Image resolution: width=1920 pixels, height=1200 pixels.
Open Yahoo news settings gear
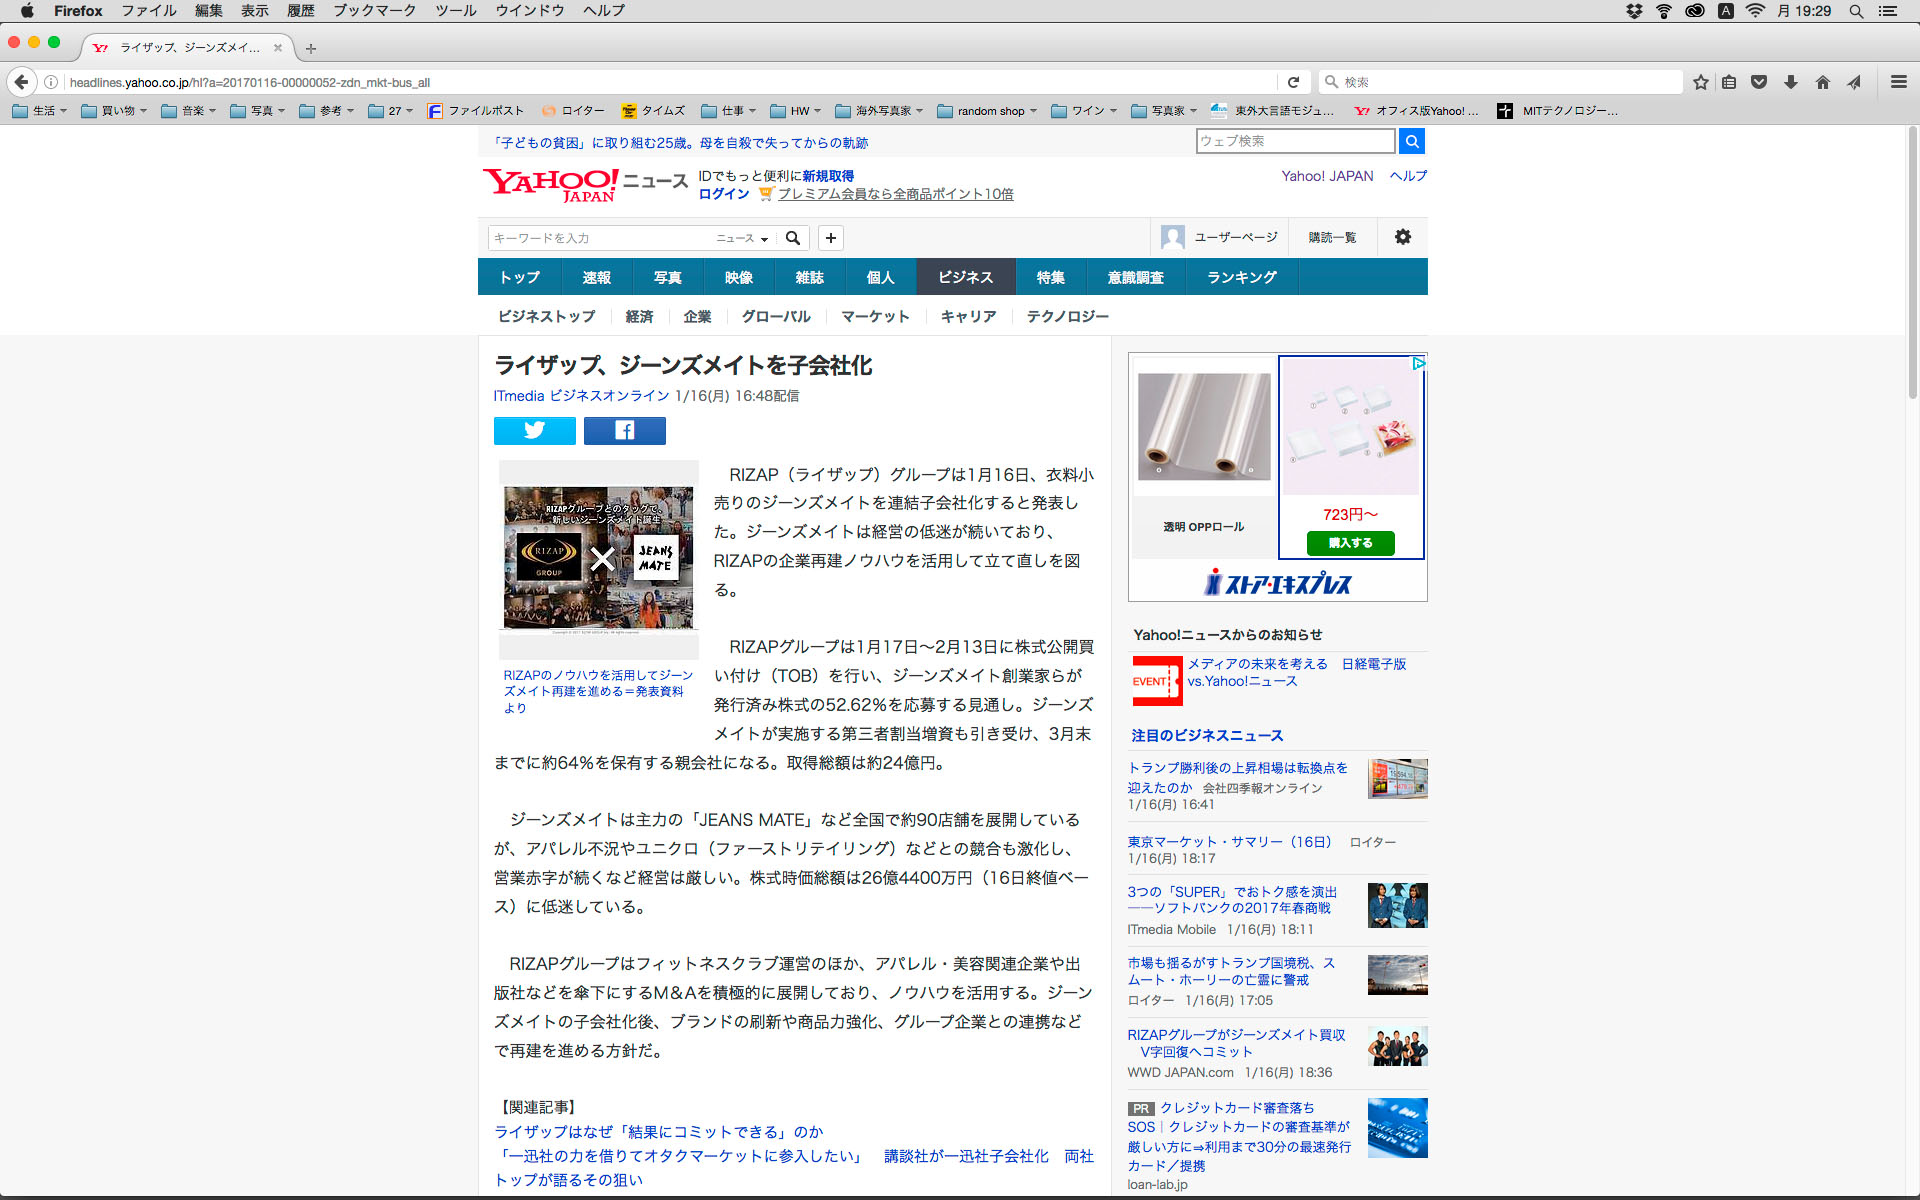pos(1402,237)
